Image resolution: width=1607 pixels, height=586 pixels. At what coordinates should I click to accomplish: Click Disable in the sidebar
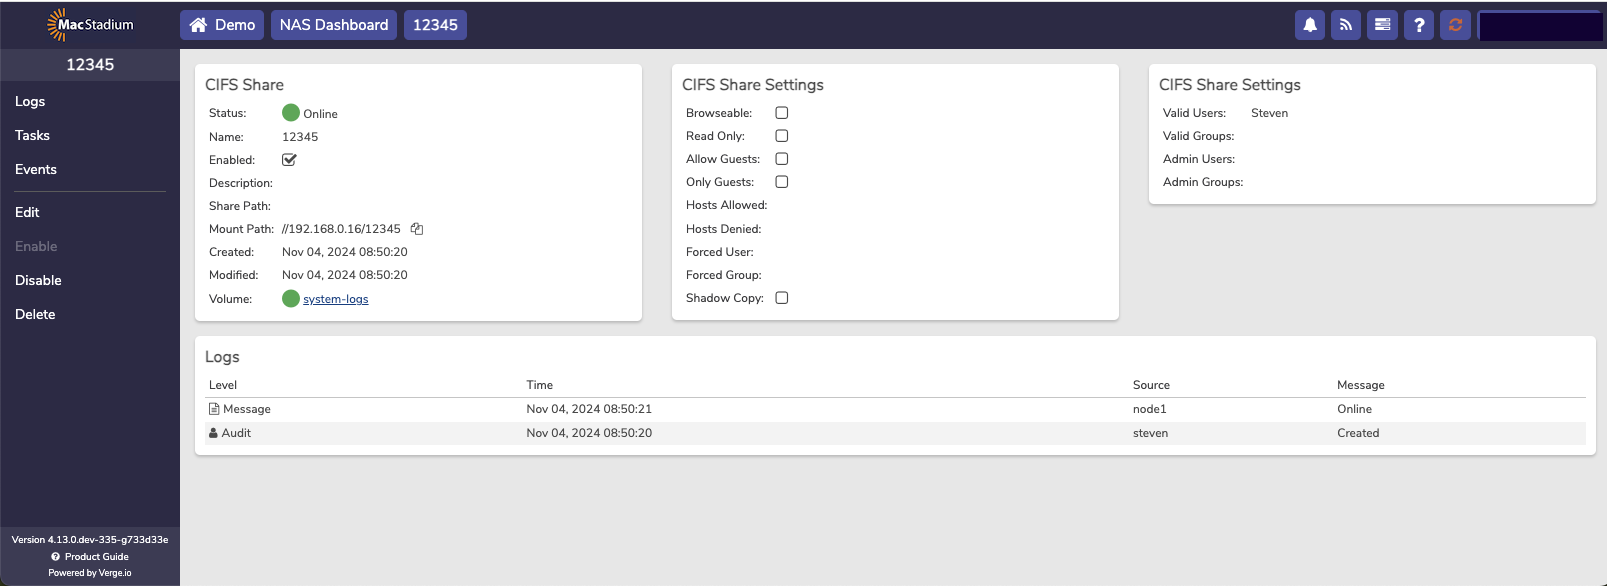[x=38, y=280]
